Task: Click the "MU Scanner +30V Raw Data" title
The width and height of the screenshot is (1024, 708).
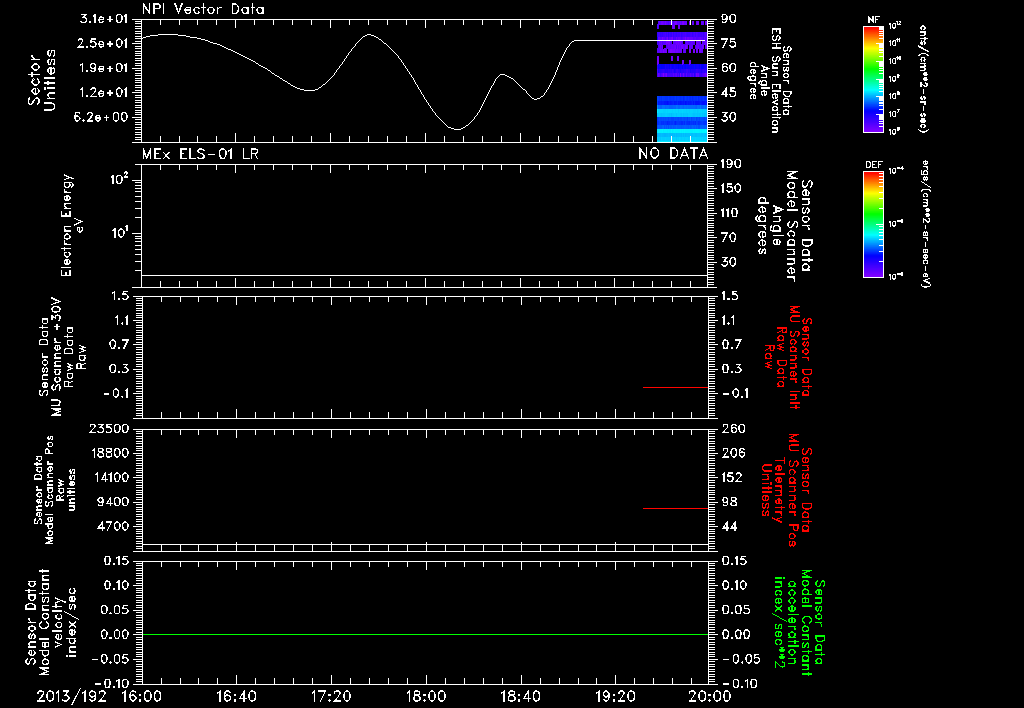Action: click(x=63, y=357)
